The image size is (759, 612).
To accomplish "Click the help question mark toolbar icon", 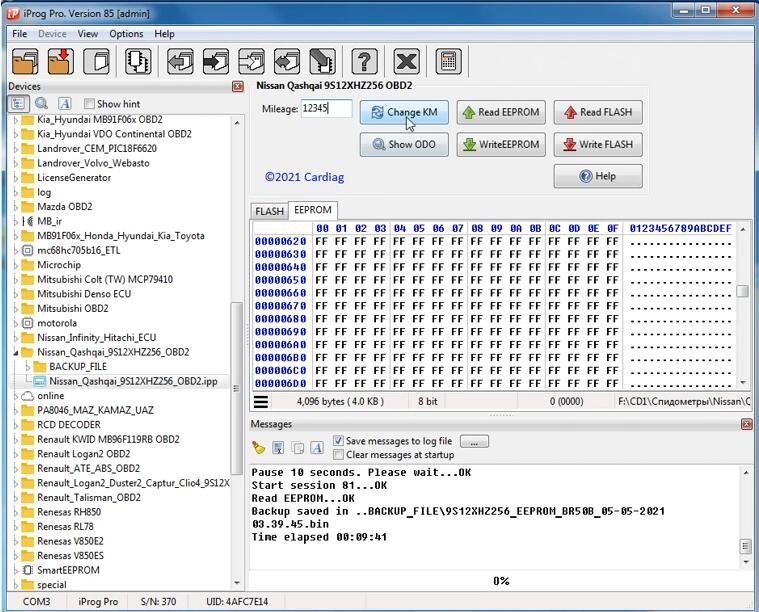I will 365,61.
